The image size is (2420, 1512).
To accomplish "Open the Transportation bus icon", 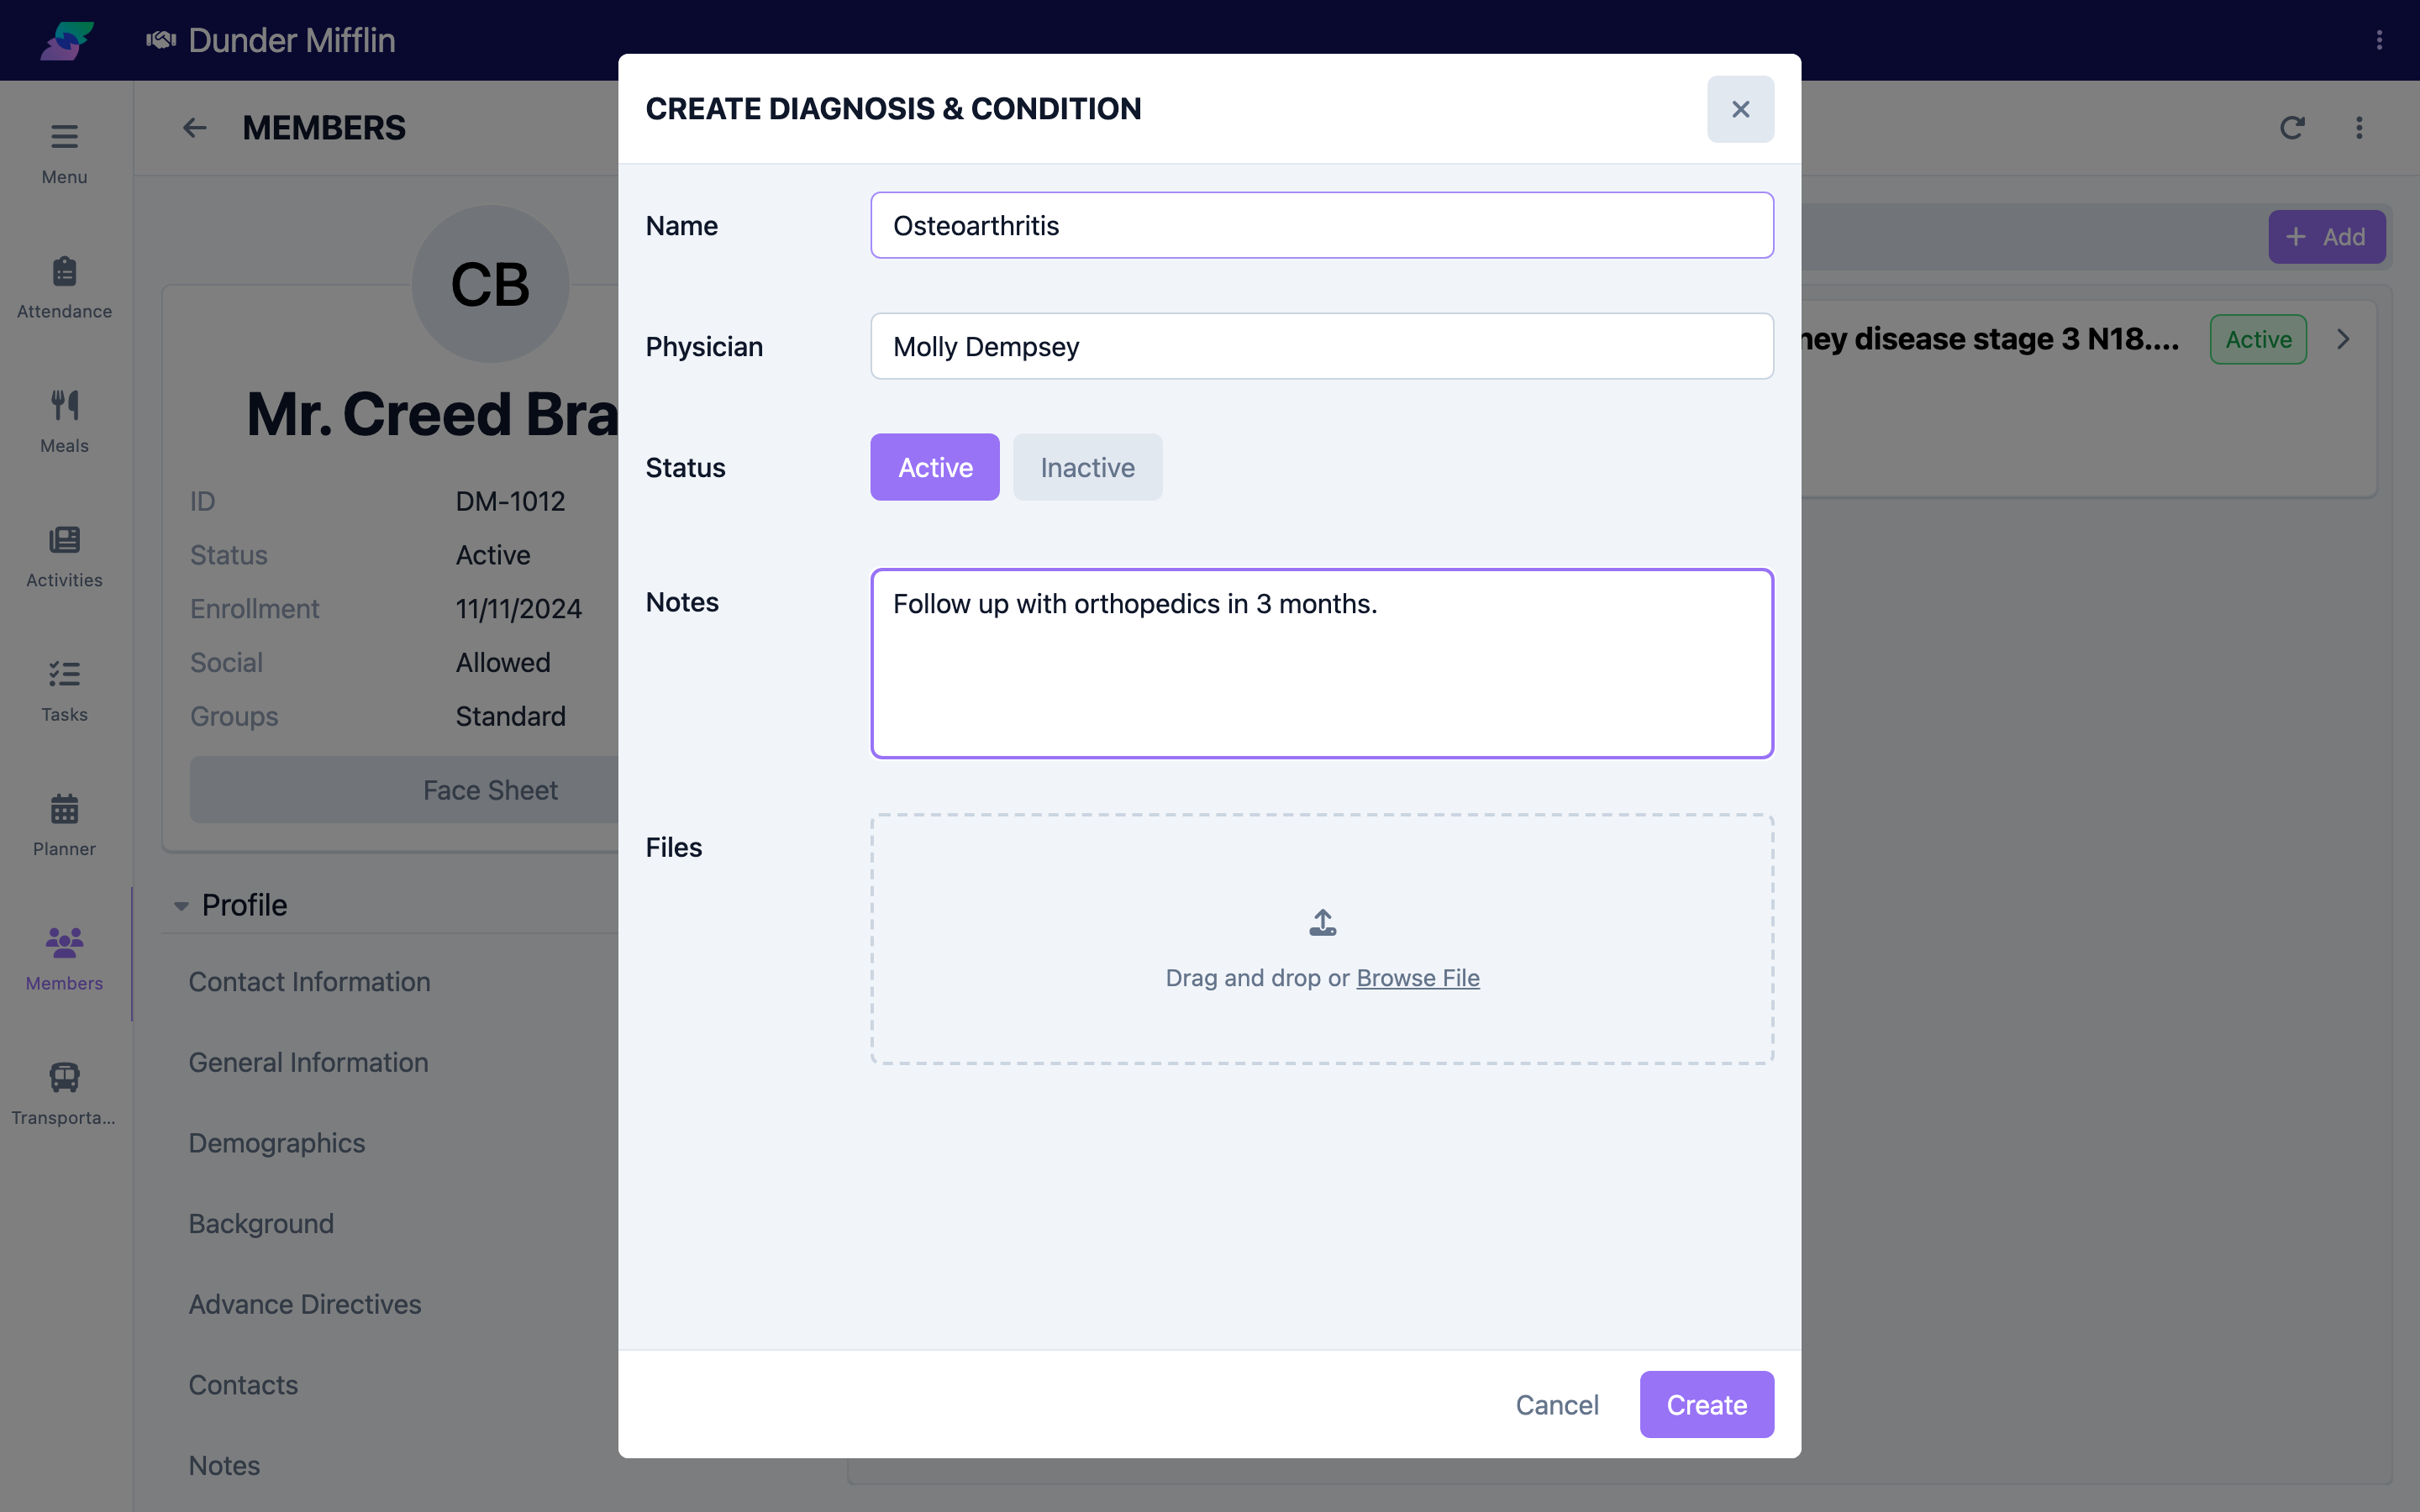I will coord(64,1077).
